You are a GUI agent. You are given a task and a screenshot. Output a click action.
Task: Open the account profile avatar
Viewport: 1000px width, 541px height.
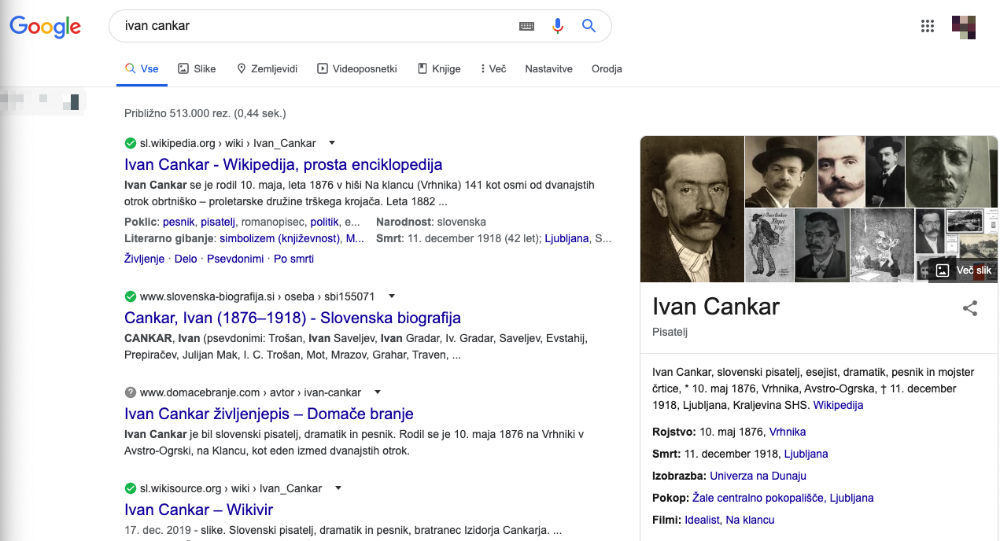964,27
